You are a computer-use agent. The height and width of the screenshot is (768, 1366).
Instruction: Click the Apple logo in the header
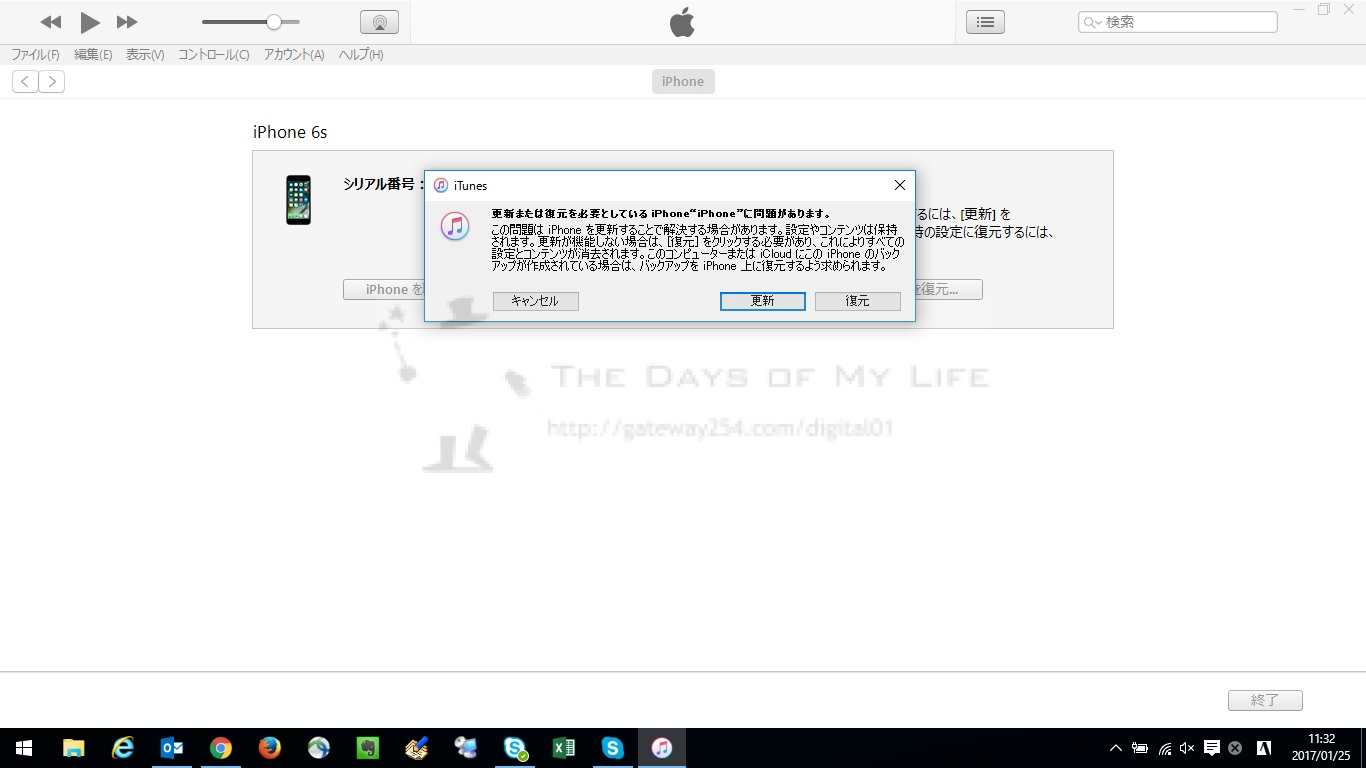(x=682, y=22)
